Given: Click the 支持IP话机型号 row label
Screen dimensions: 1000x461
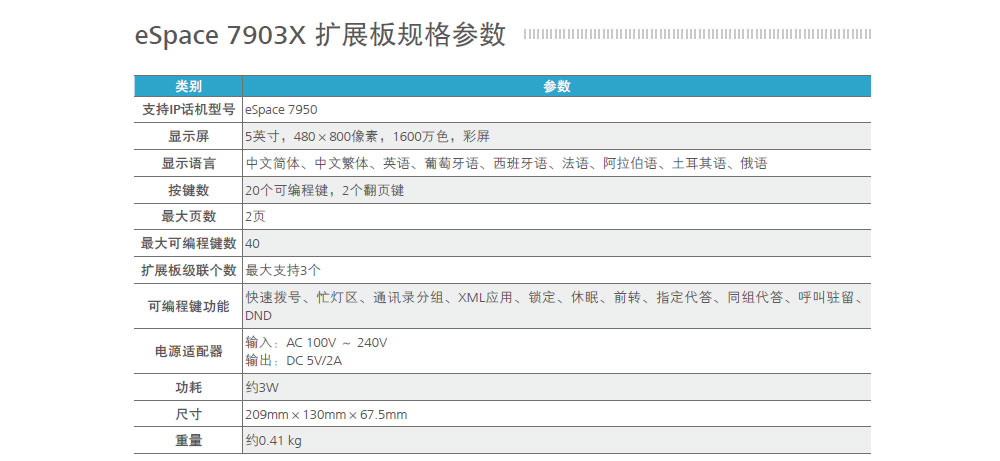Looking at the screenshot, I should [188, 109].
